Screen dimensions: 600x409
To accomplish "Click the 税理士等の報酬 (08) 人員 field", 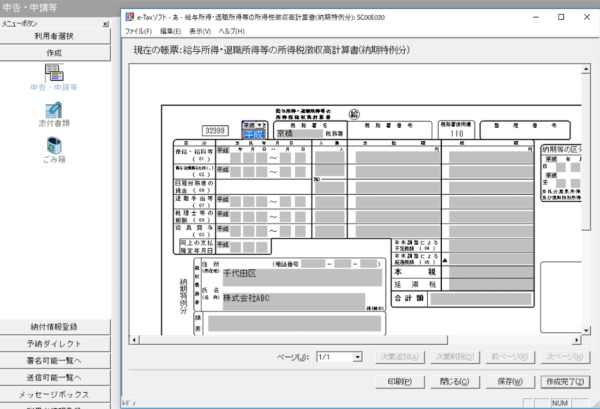I will 329,217.
